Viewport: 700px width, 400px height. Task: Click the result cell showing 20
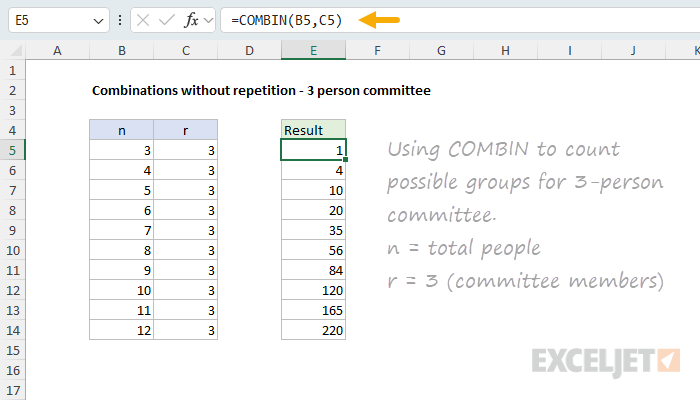point(313,210)
